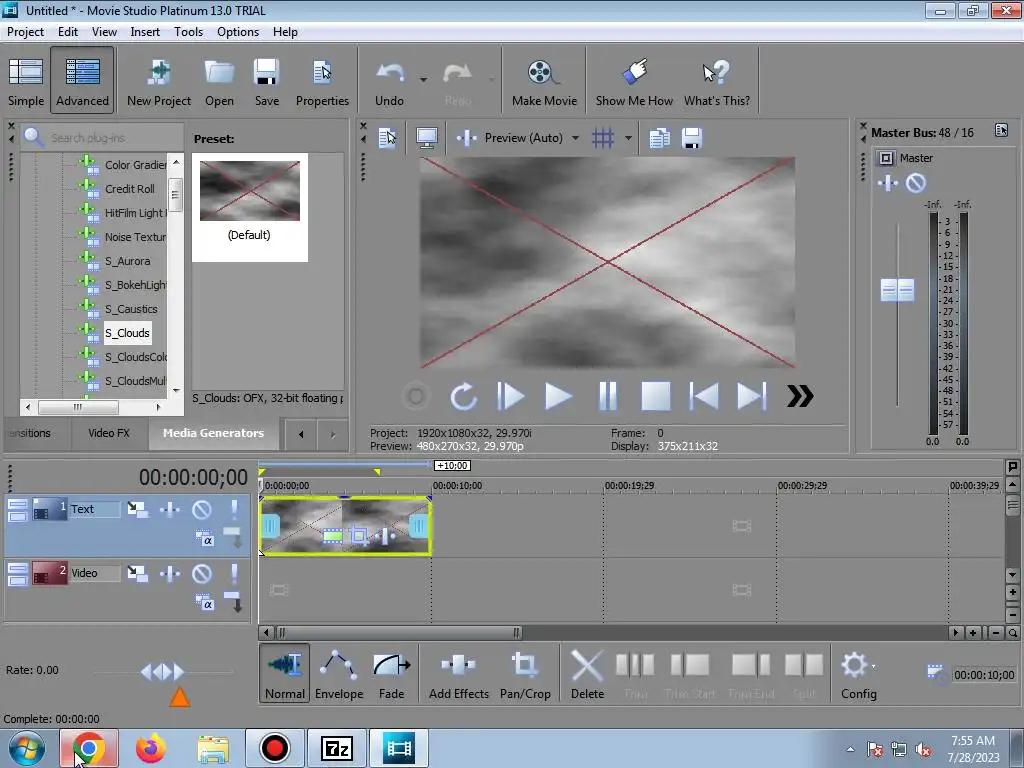The width and height of the screenshot is (1024, 768).
Task: Open Master bus FX icon
Action: tap(888, 184)
